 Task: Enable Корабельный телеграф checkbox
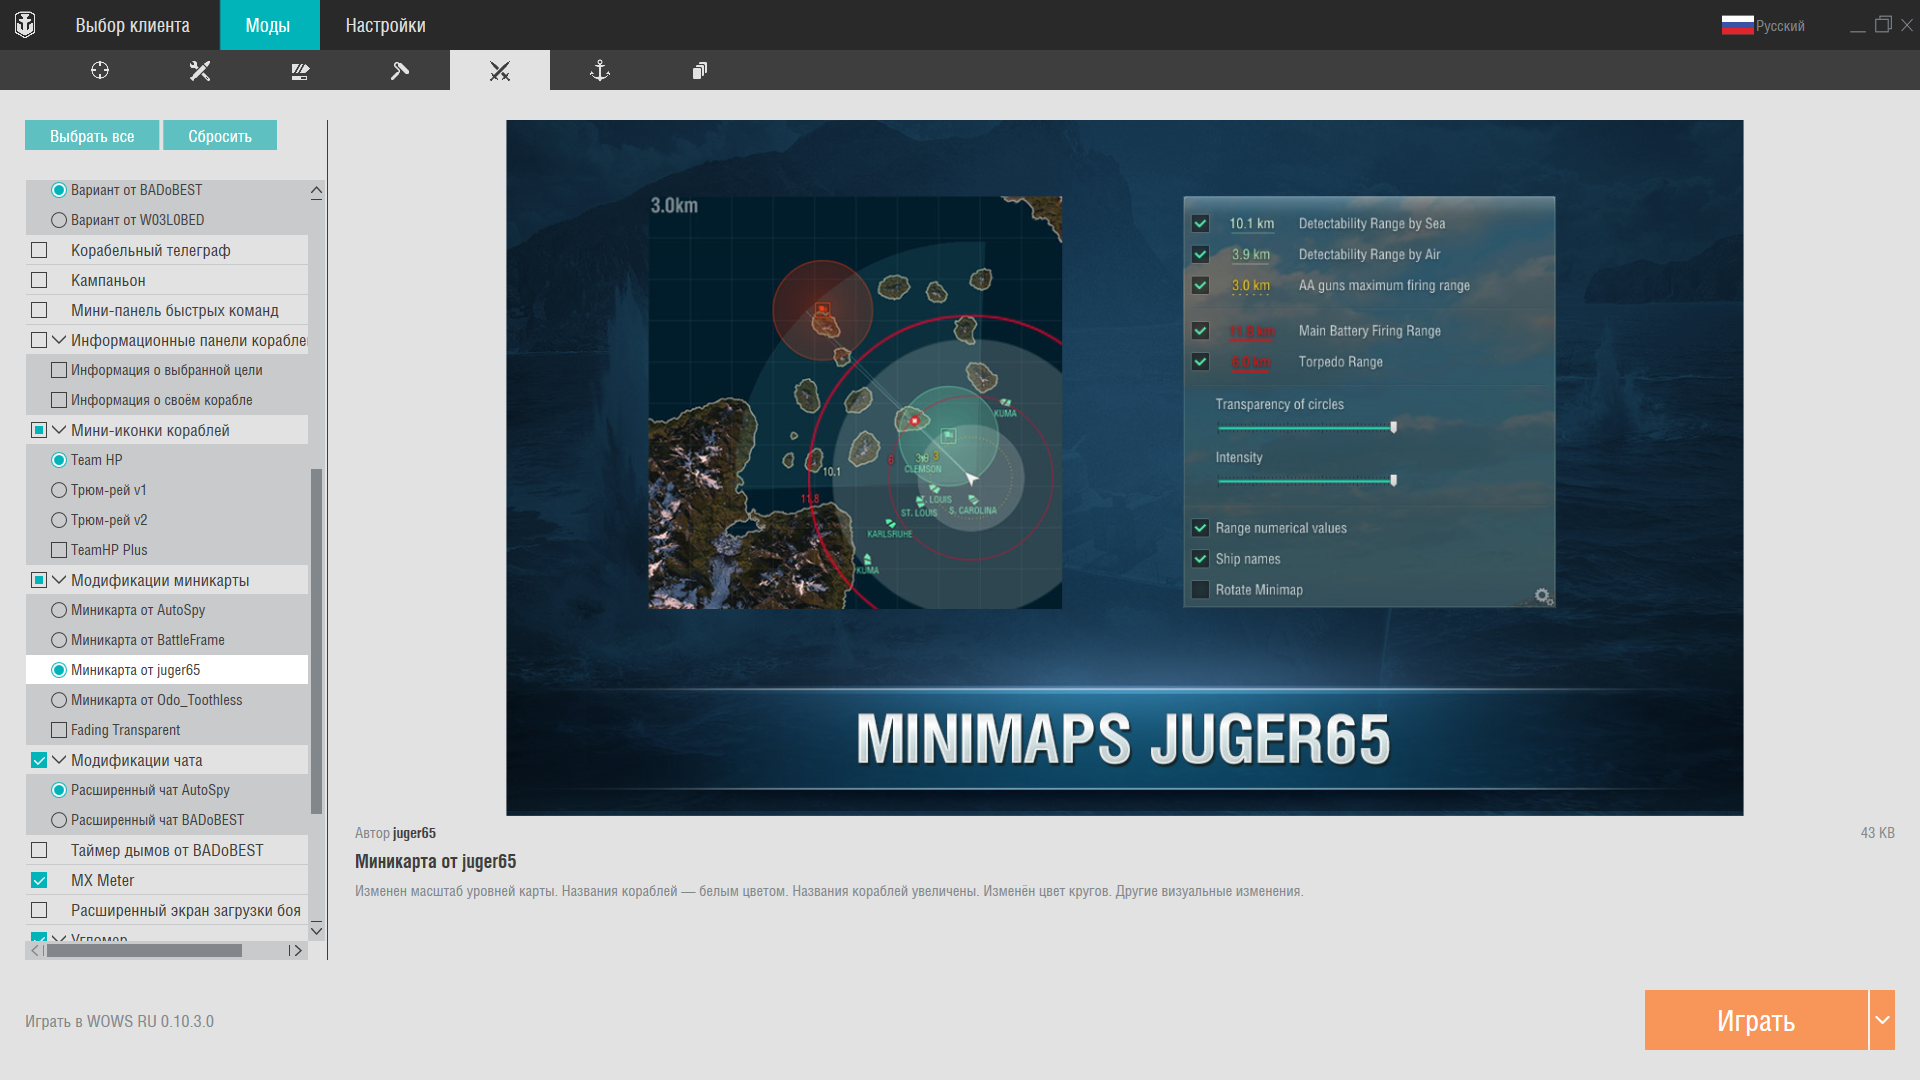(x=39, y=250)
